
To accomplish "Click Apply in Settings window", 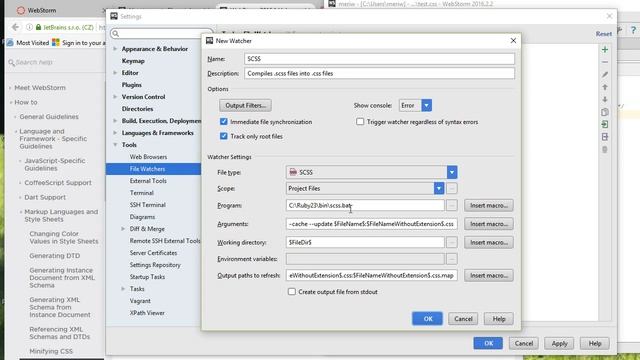I will (559, 343).
